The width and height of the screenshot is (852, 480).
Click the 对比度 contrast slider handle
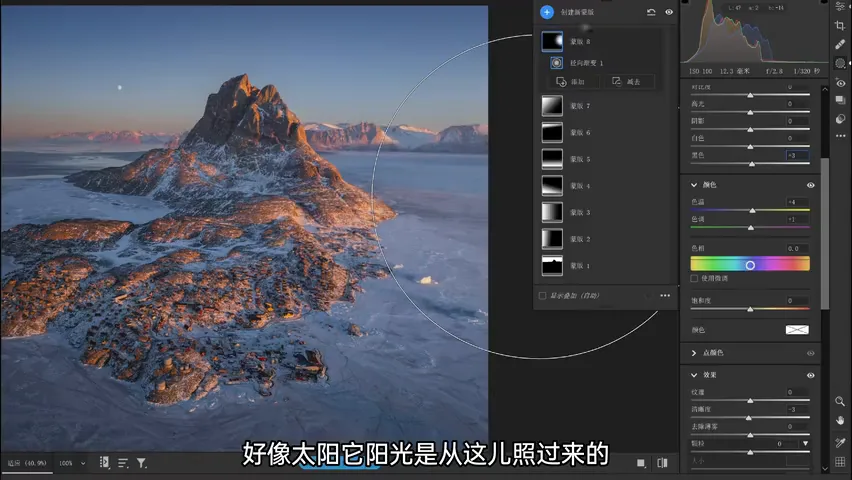750,95
